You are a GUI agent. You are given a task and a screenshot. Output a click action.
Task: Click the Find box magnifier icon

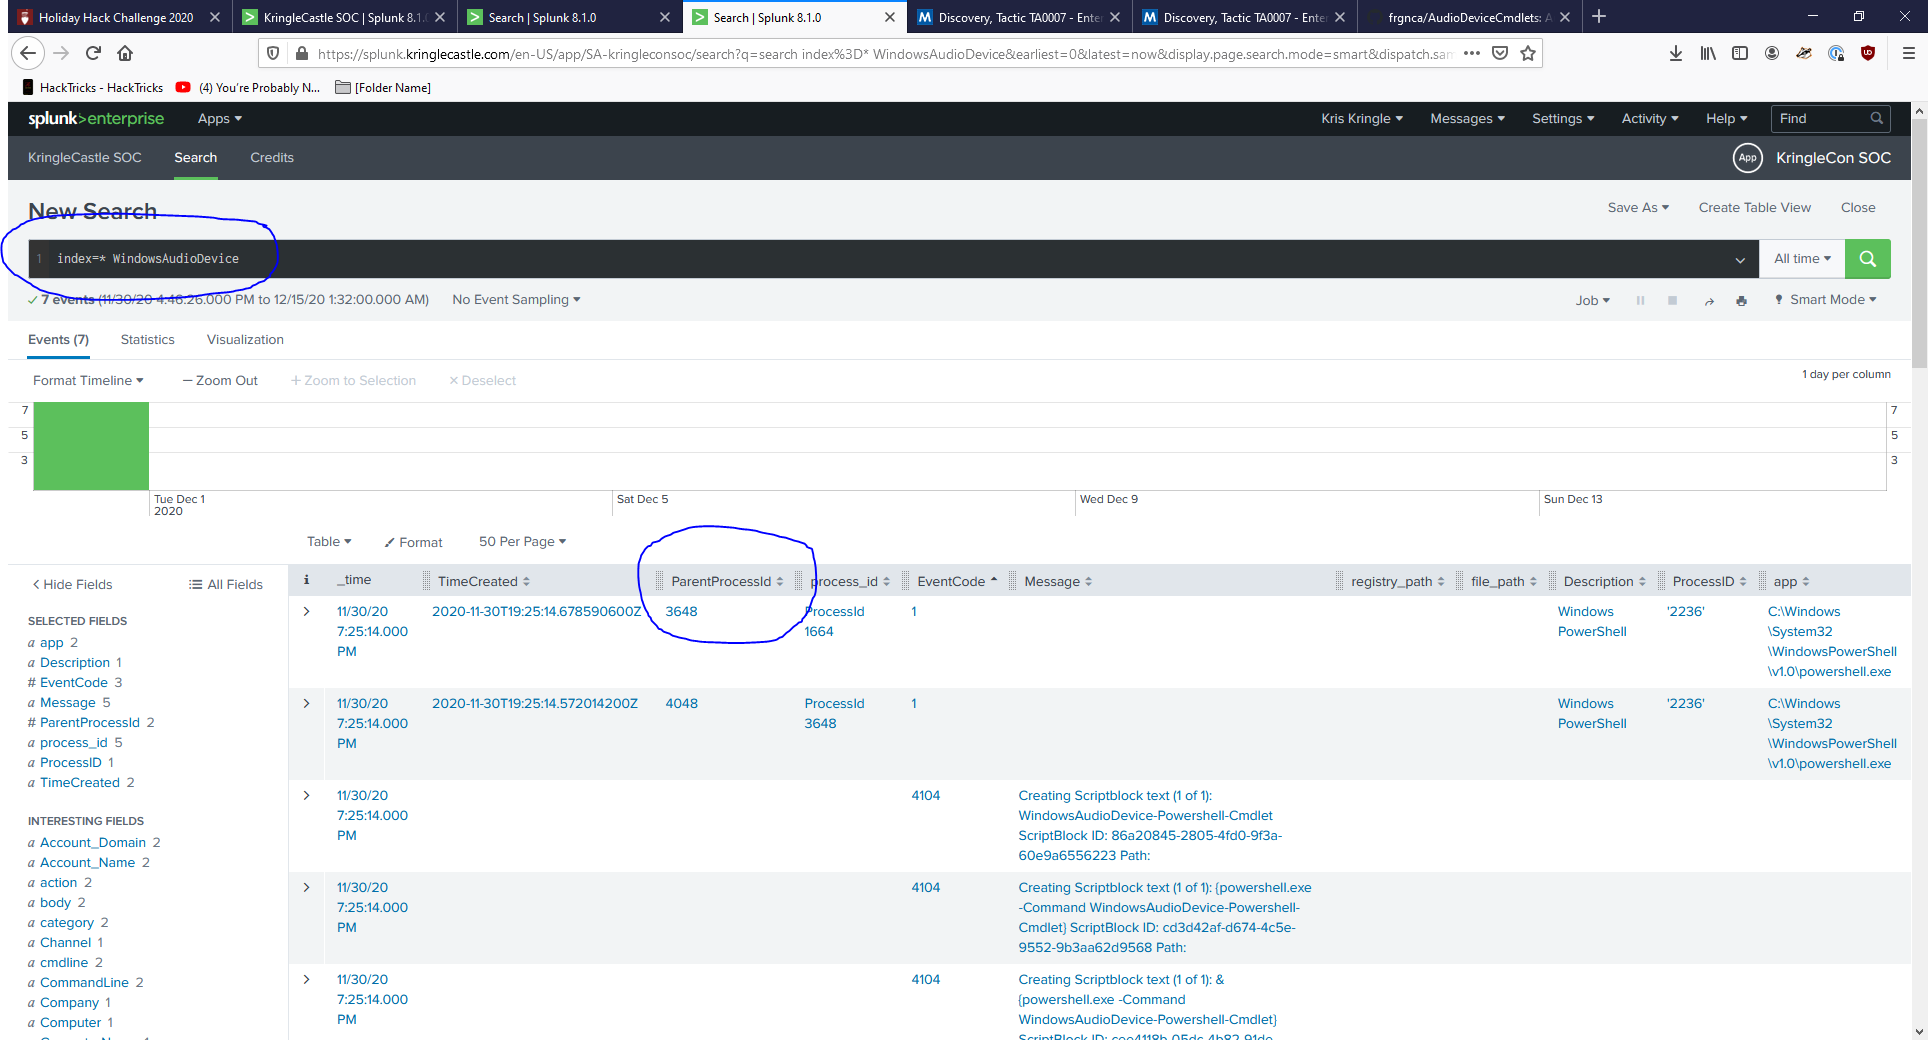pyautogui.click(x=1876, y=119)
